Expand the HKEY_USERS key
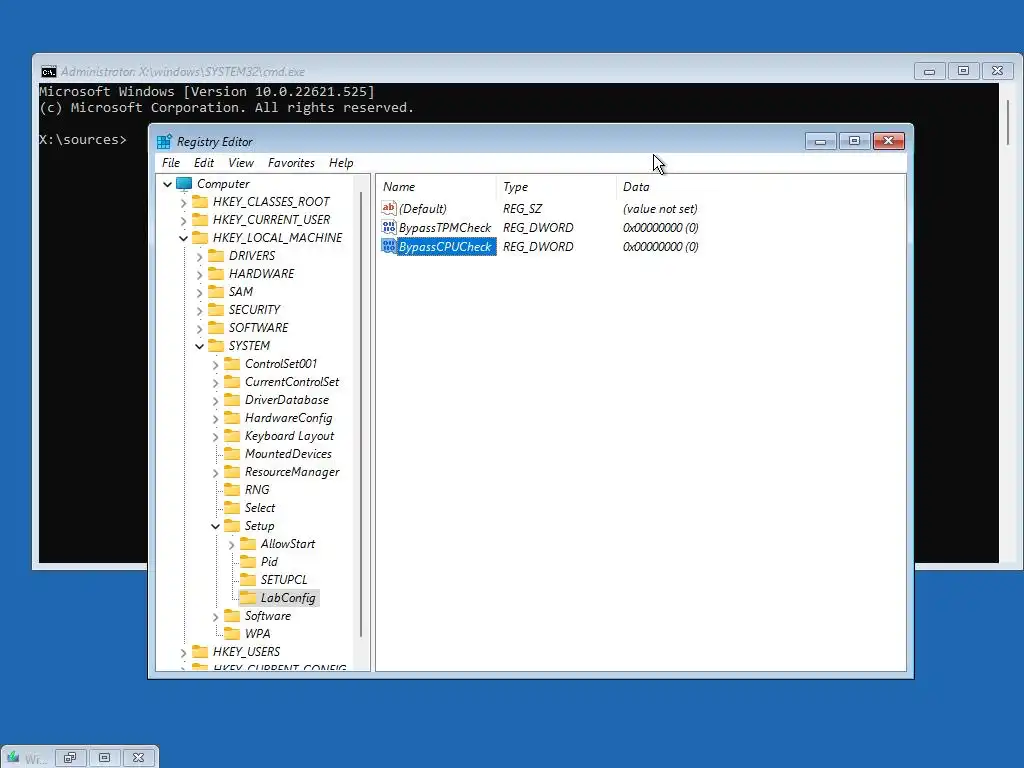This screenshot has height=768, width=1024. (184, 652)
